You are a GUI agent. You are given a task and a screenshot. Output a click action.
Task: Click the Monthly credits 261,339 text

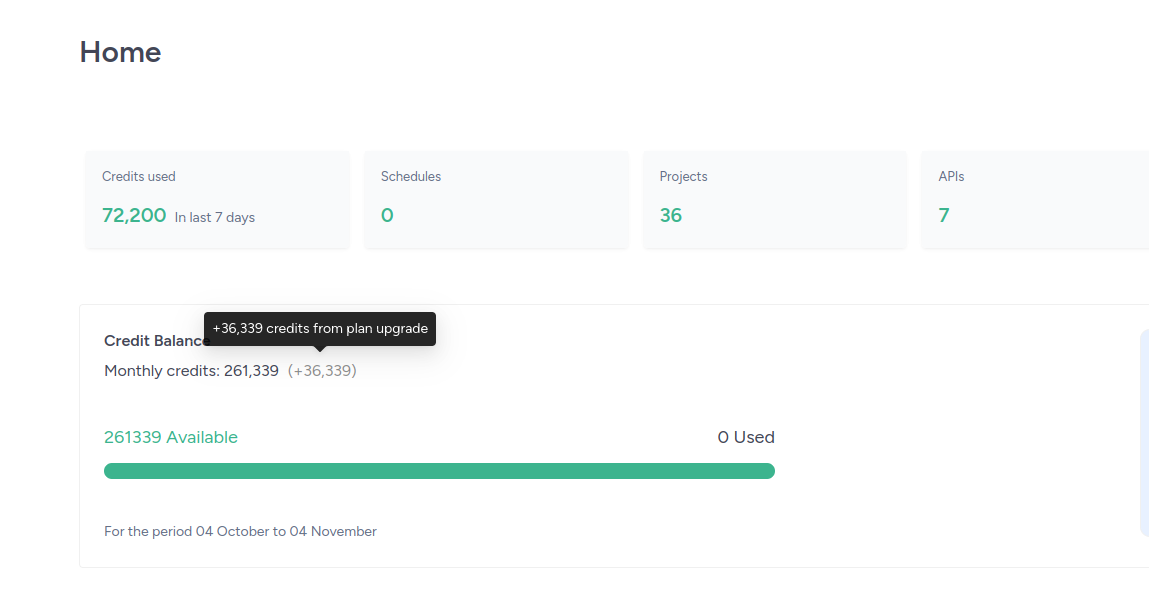click(191, 371)
